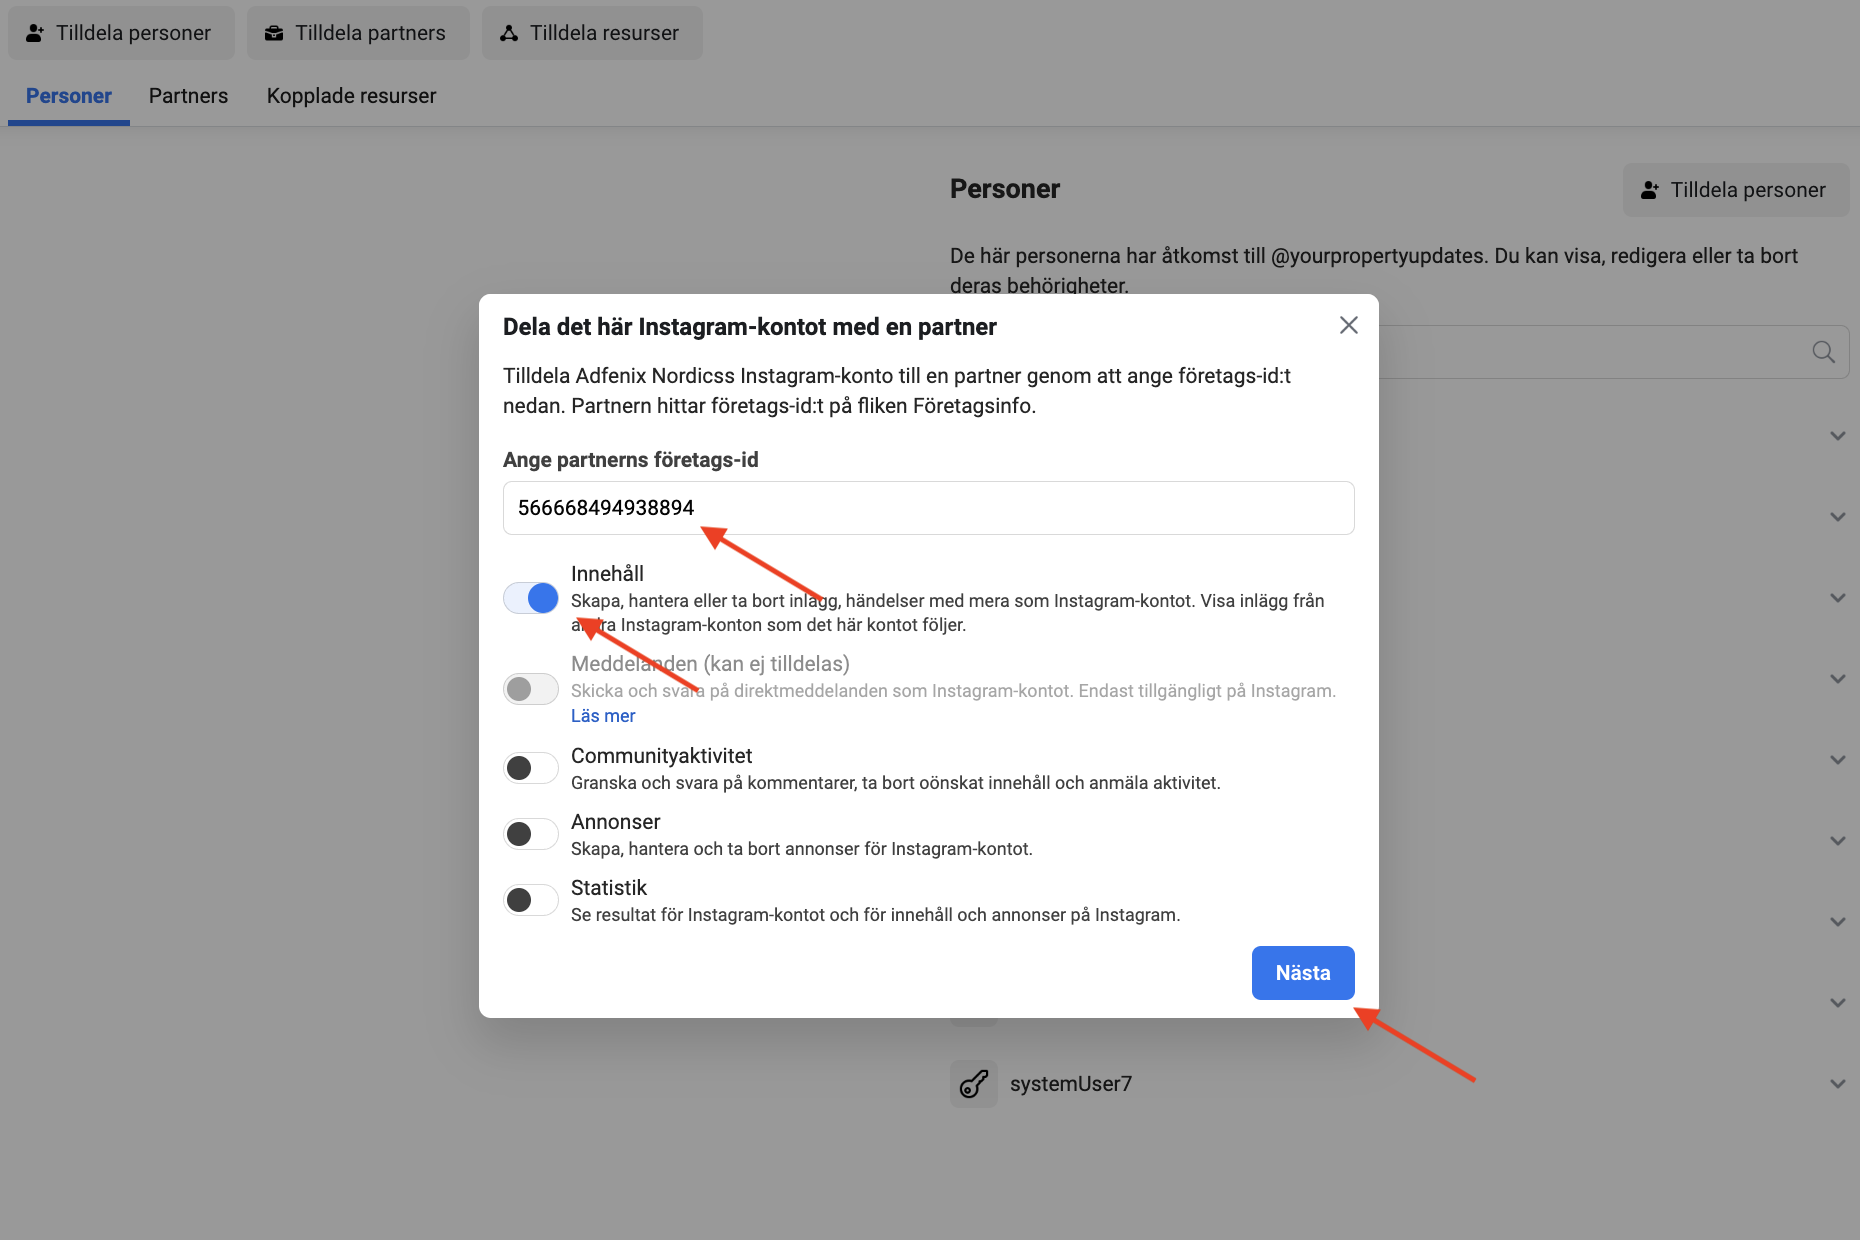Image resolution: width=1860 pixels, height=1240 pixels.
Task: Click the disabled Meddelanden toggle
Action: (531, 689)
